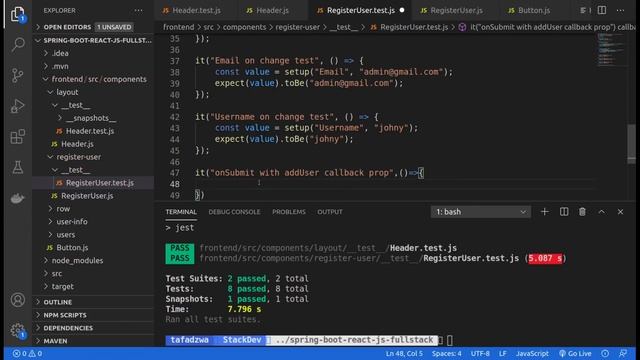Click the Ln 48, Col 5 status entry
The height and width of the screenshot is (360, 640).
tap(404, 353)
